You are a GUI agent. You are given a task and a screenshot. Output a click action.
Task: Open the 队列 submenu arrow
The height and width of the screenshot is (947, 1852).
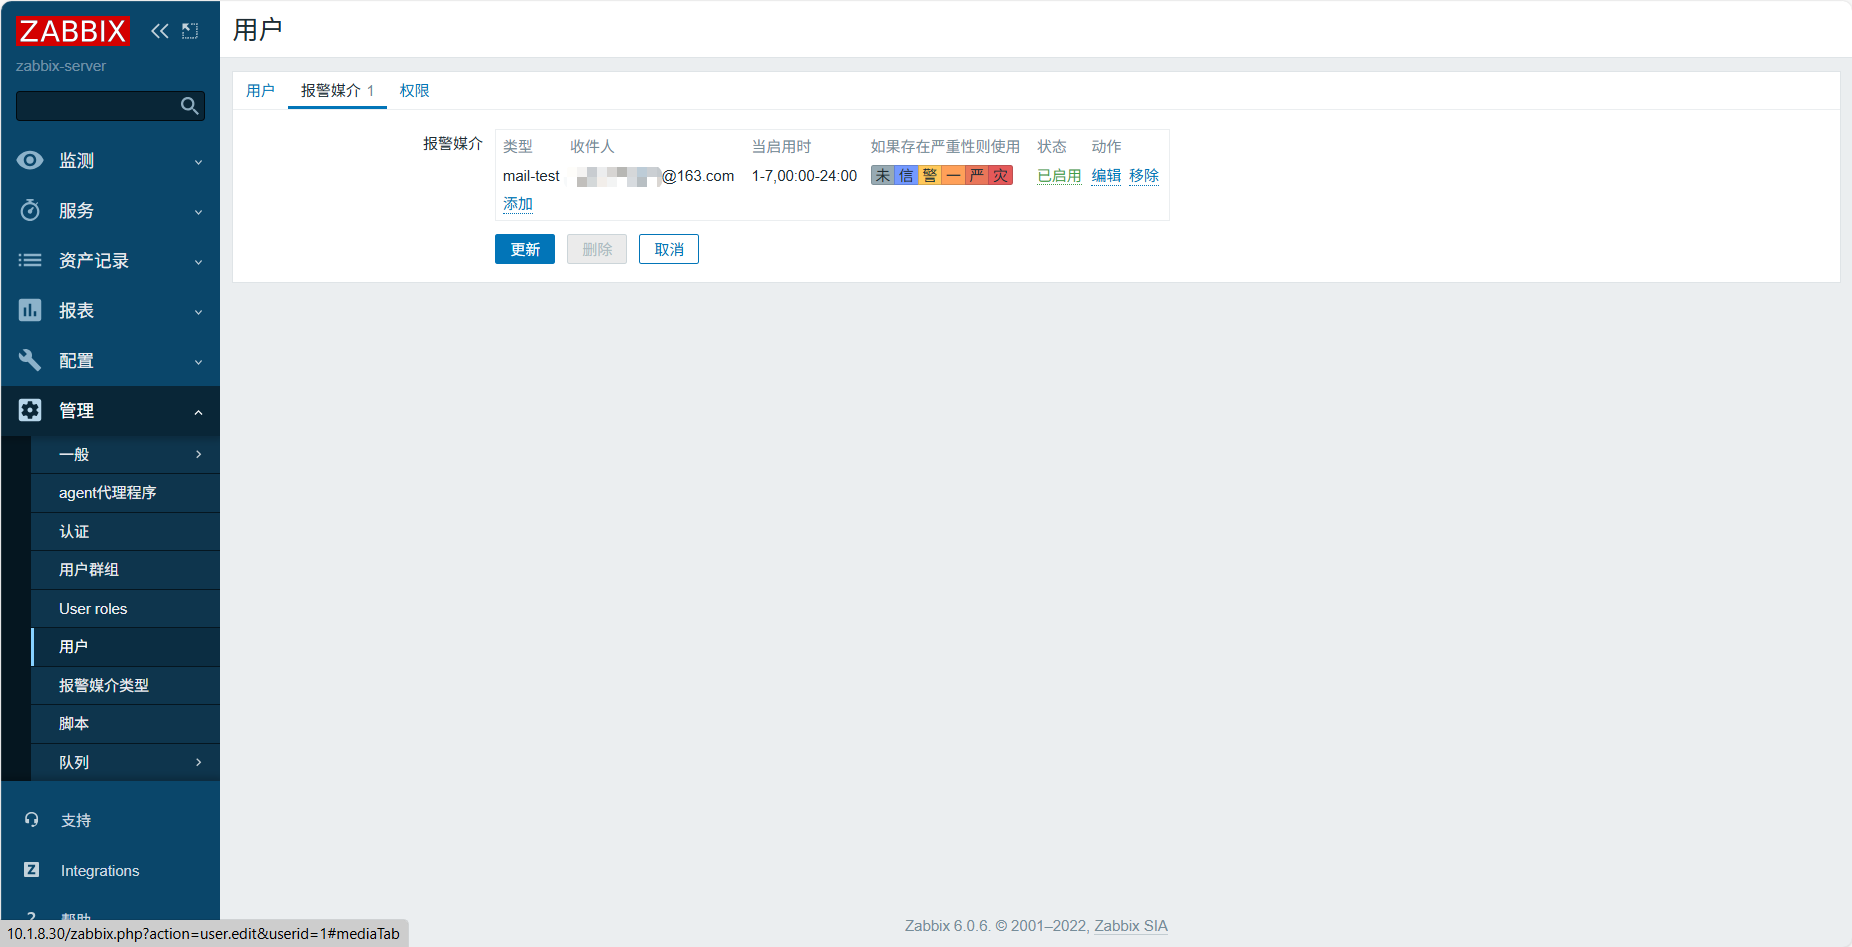pyautogui.click(x=199, y=762)
